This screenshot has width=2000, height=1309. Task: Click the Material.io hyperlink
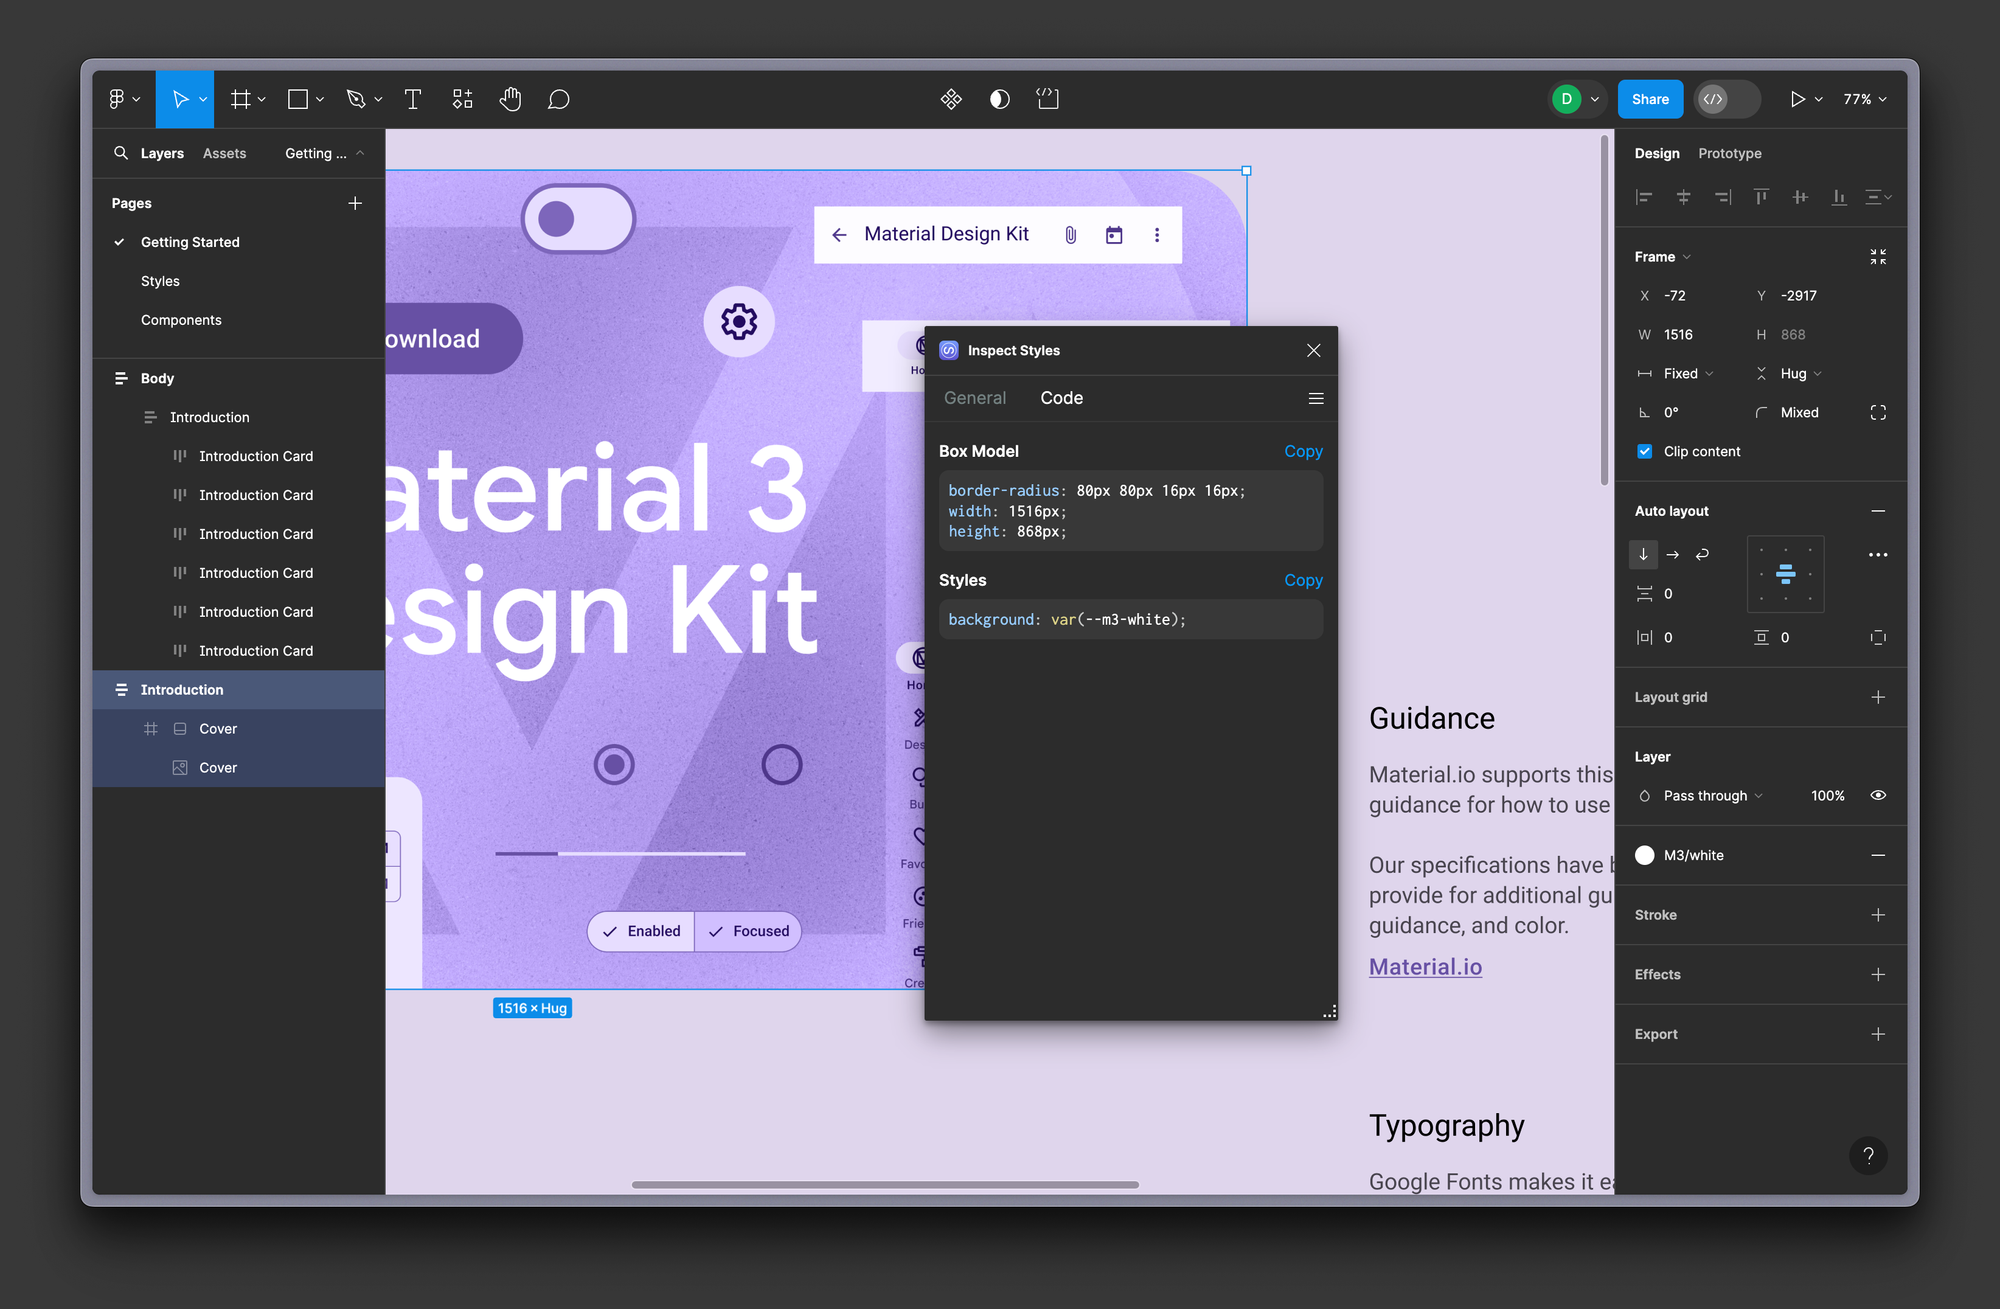(x=1424, y=966)
